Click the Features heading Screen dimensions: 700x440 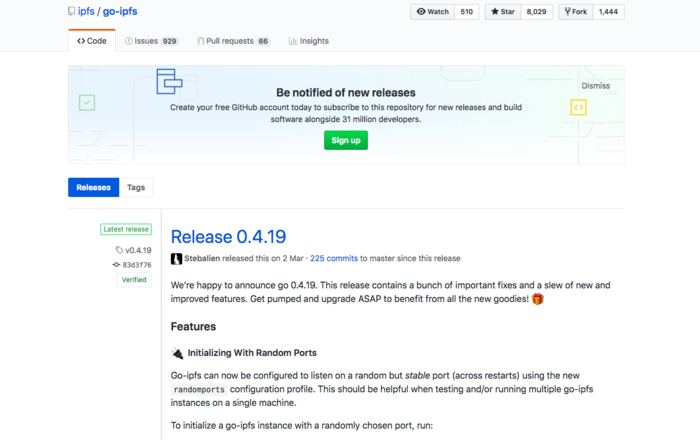[x=193, y=327]
